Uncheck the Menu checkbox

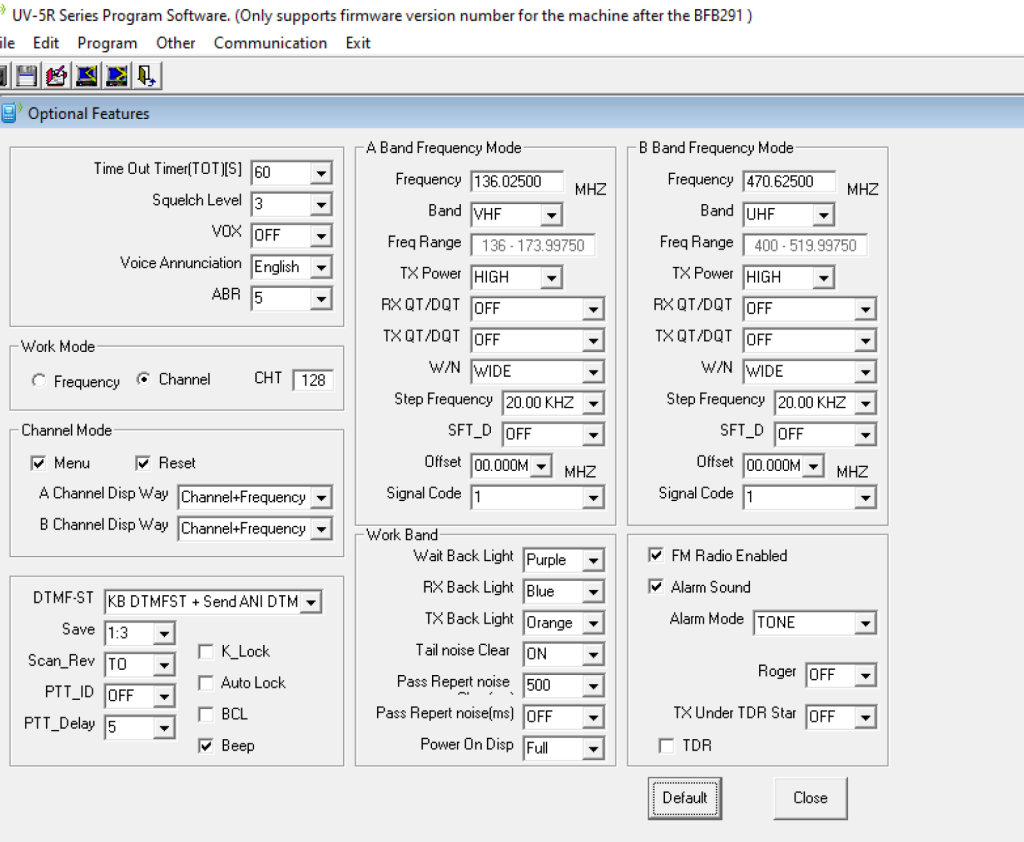point(39,463)
